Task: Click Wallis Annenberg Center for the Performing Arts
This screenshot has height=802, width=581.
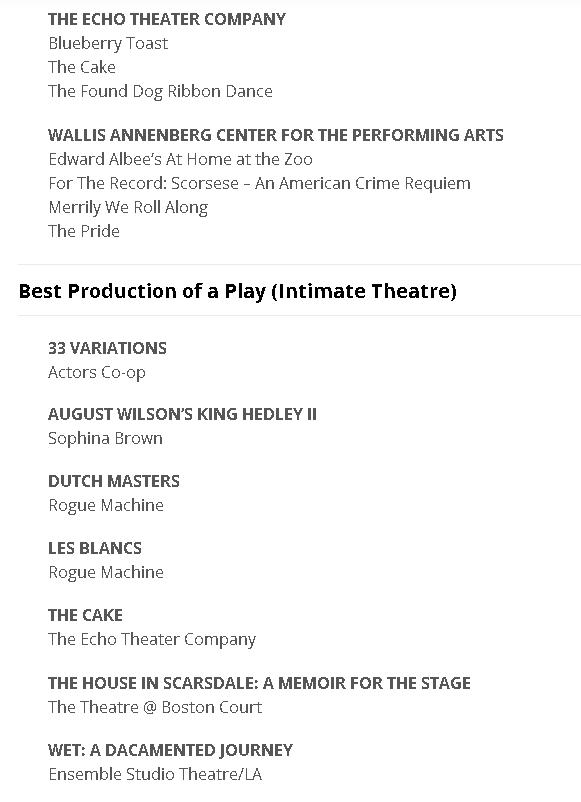Action: tap(276, 135)
